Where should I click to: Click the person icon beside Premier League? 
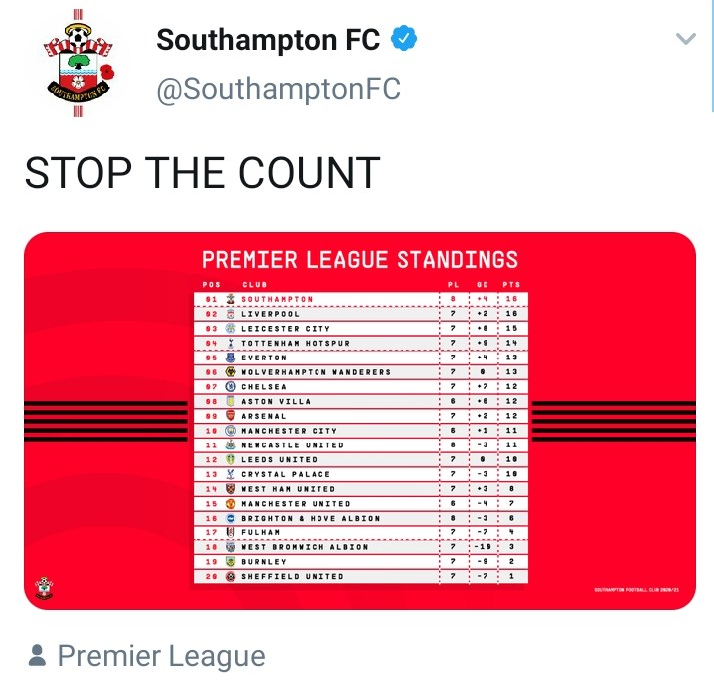click(x=37, y=656)
